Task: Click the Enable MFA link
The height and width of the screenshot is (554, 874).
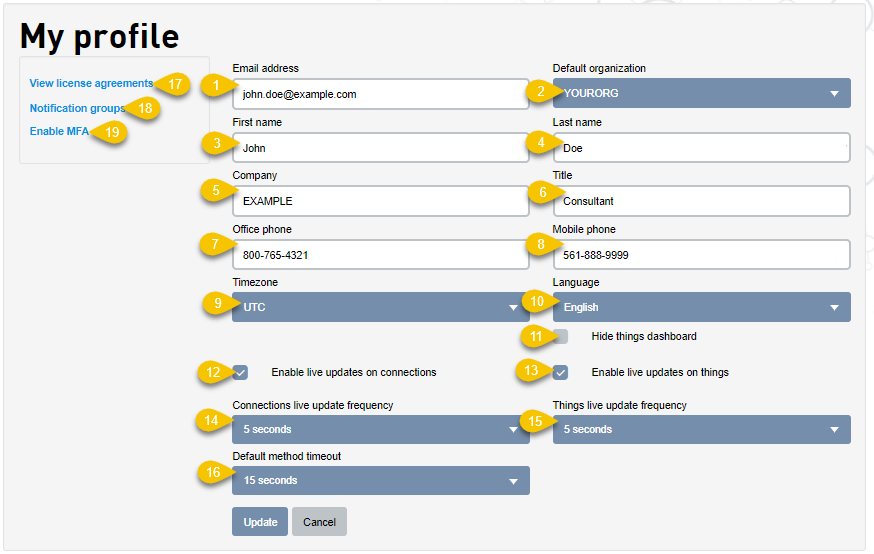Action: point(59,131)
